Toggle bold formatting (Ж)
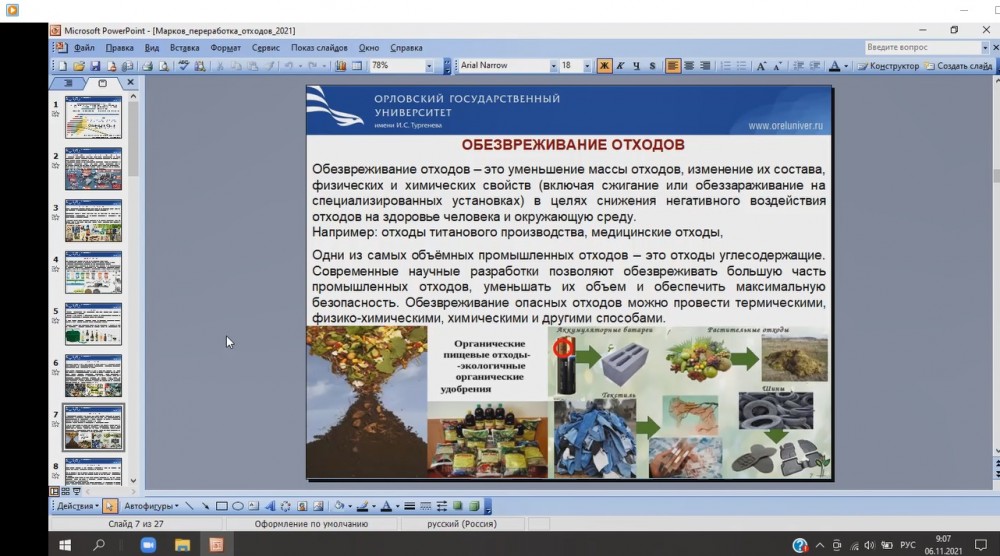 point(604,66)
